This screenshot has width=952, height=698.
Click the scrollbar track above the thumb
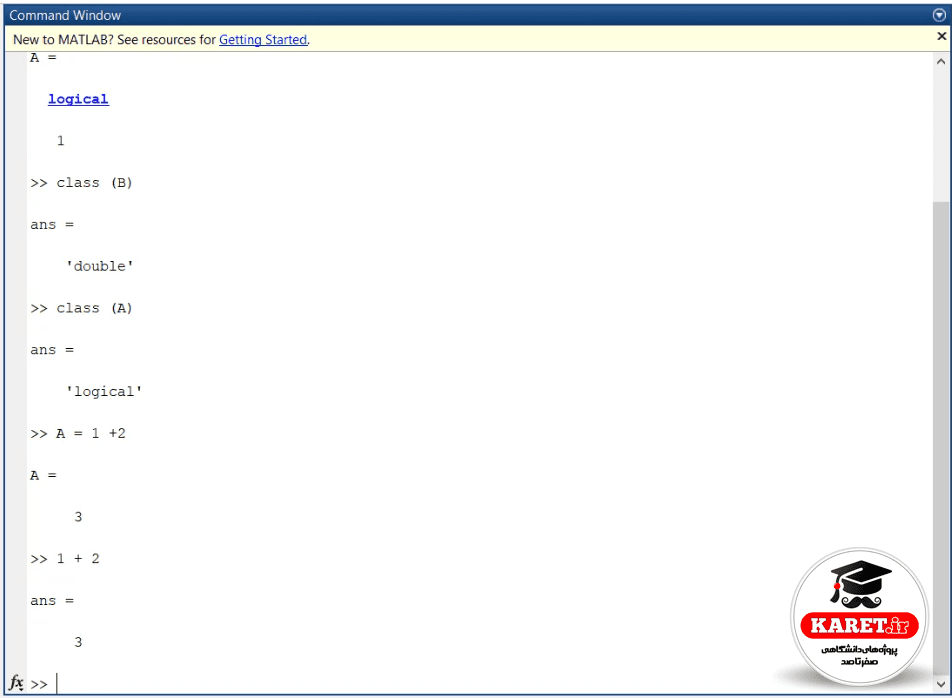941,135
